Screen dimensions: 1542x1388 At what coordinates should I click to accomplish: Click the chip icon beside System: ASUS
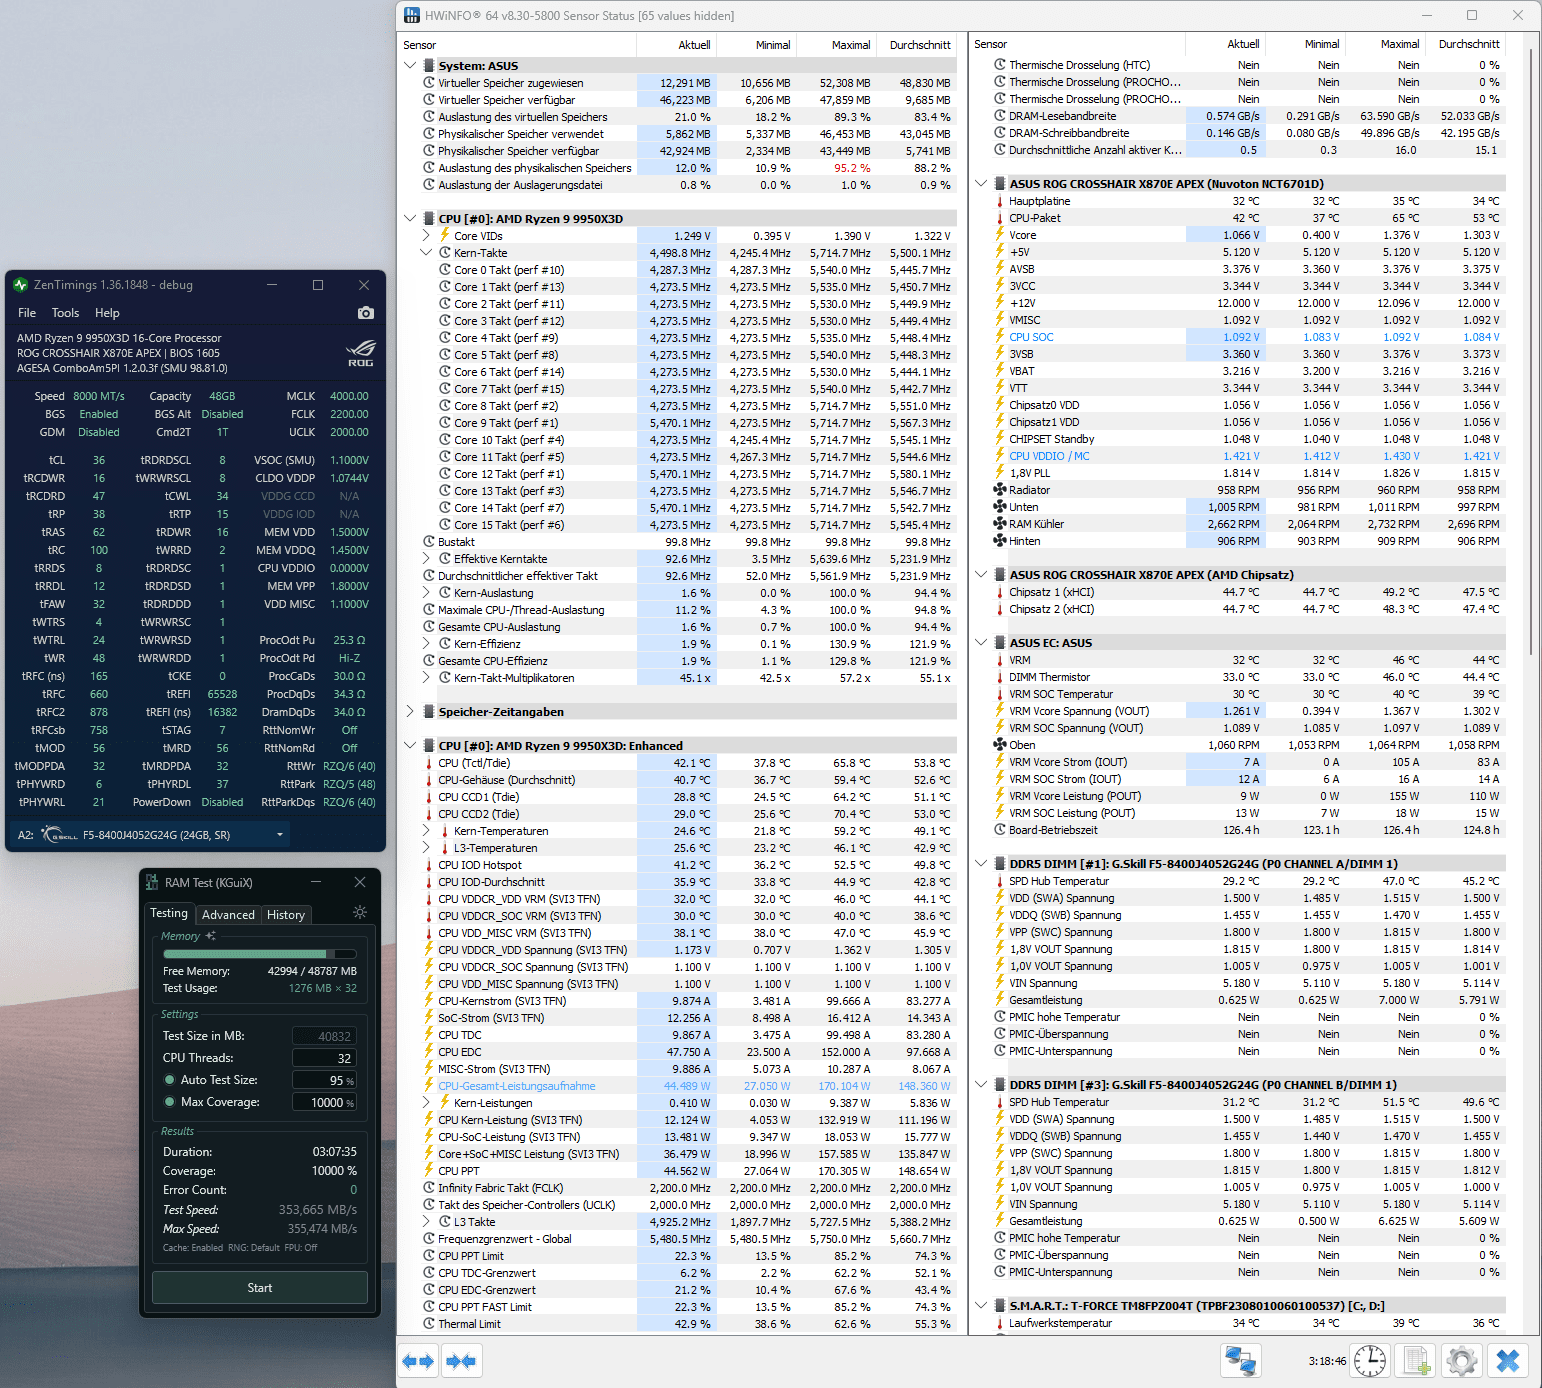[x=429, y=65]
